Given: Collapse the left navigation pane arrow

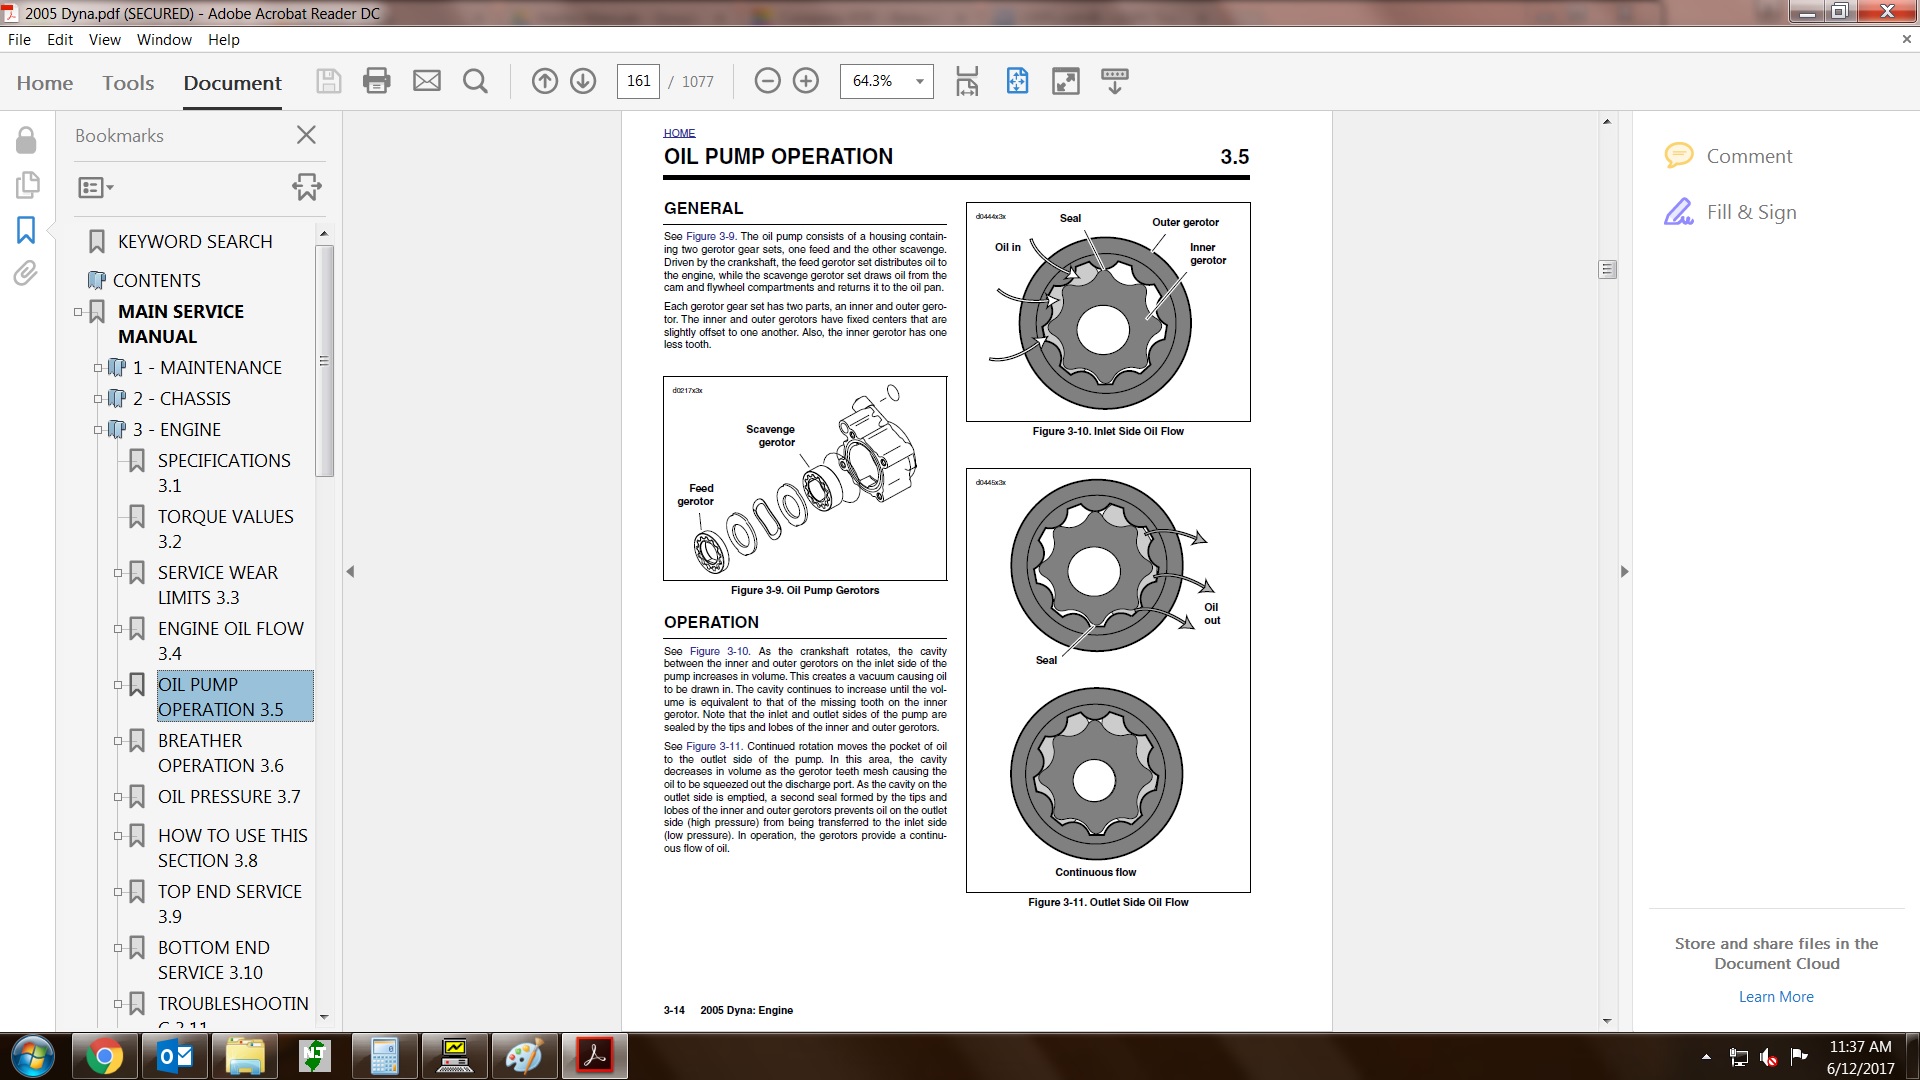Looking at the screenshot, I should pyautogui.click(x=350, y=572).
